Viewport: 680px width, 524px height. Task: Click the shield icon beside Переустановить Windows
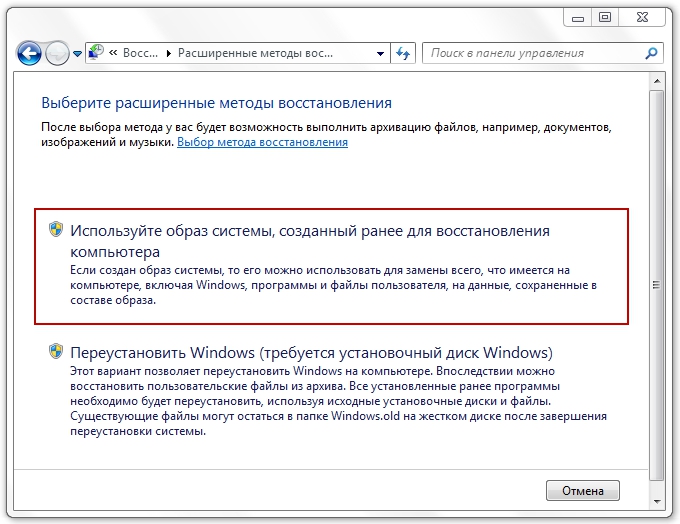pos(56,351)
